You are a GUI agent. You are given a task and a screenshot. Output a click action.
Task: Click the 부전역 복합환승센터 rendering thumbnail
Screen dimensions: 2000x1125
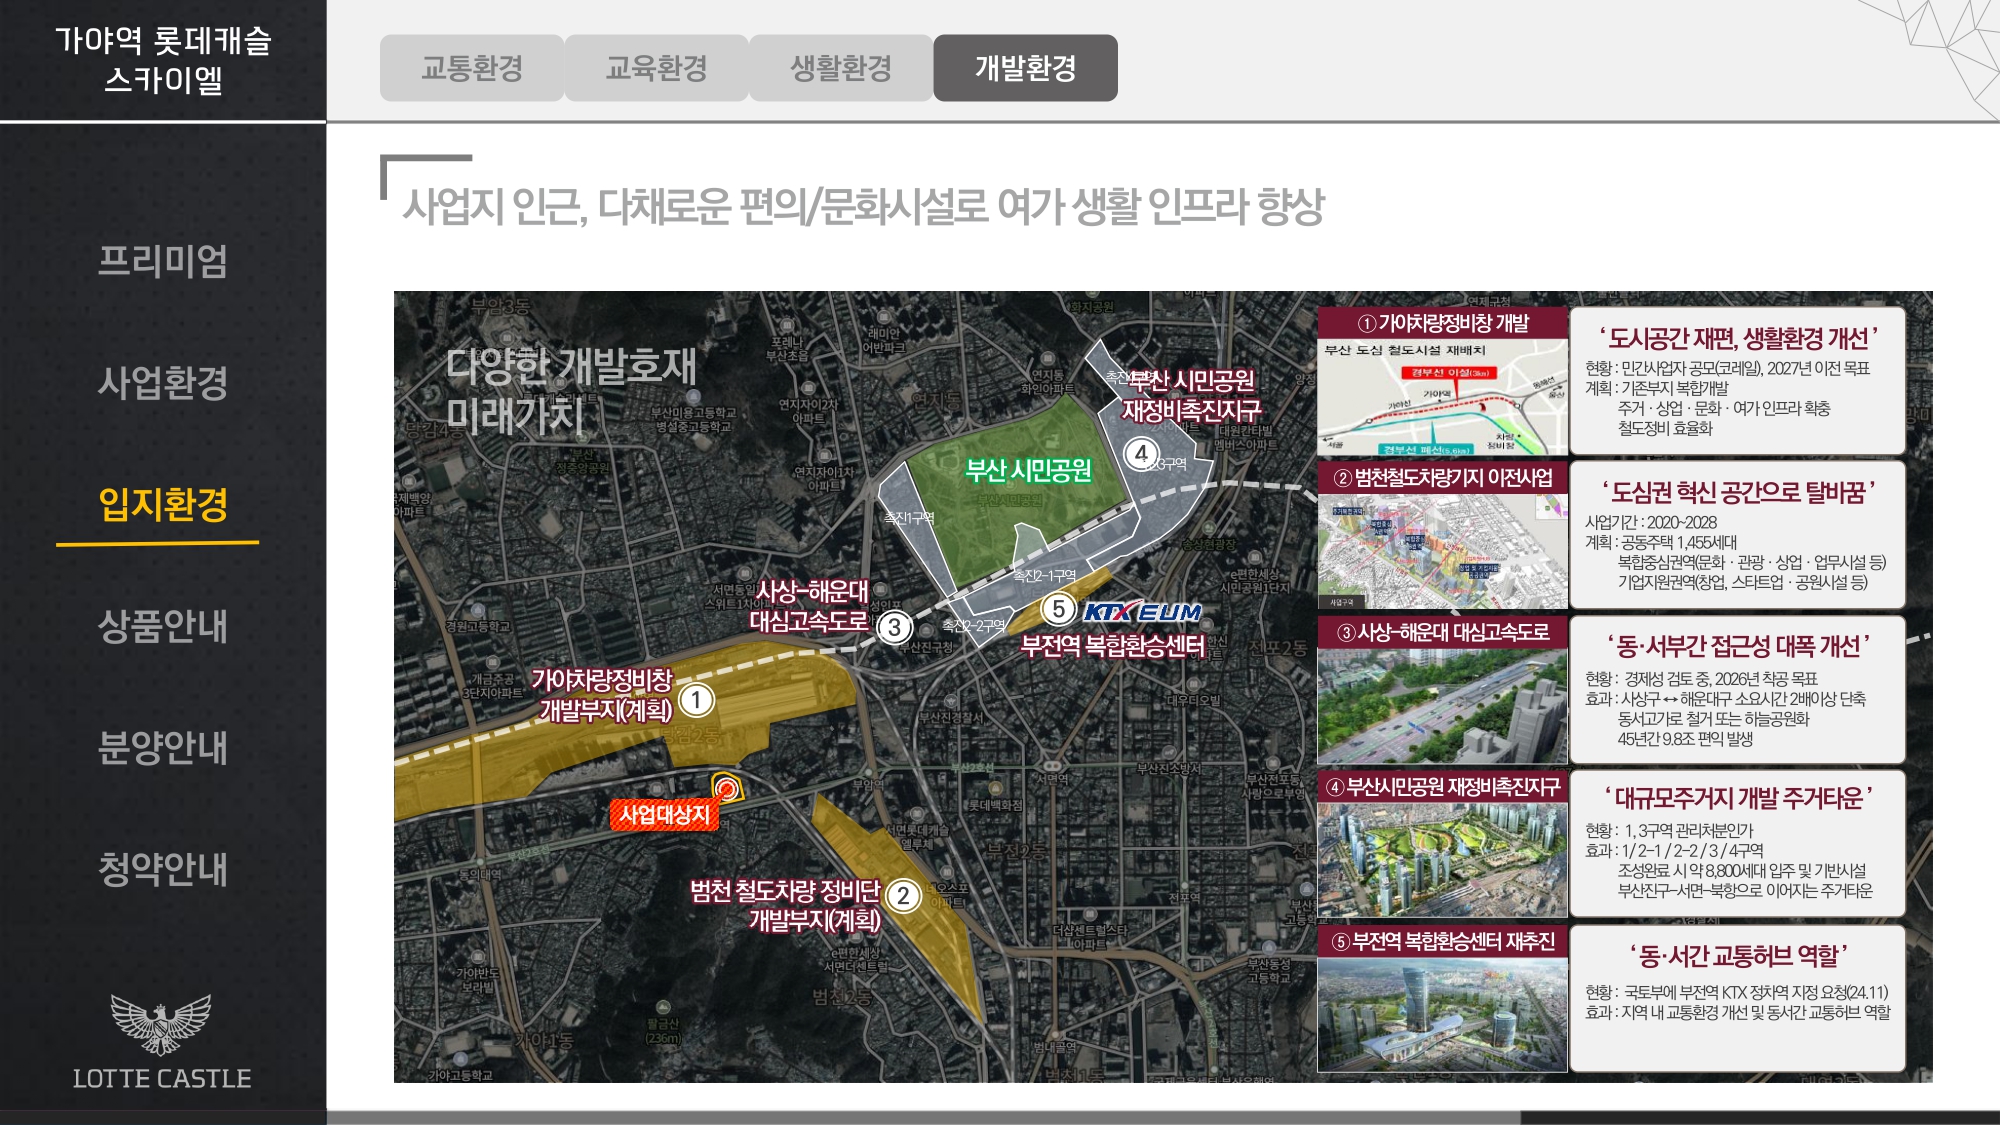(1442, 1013)
